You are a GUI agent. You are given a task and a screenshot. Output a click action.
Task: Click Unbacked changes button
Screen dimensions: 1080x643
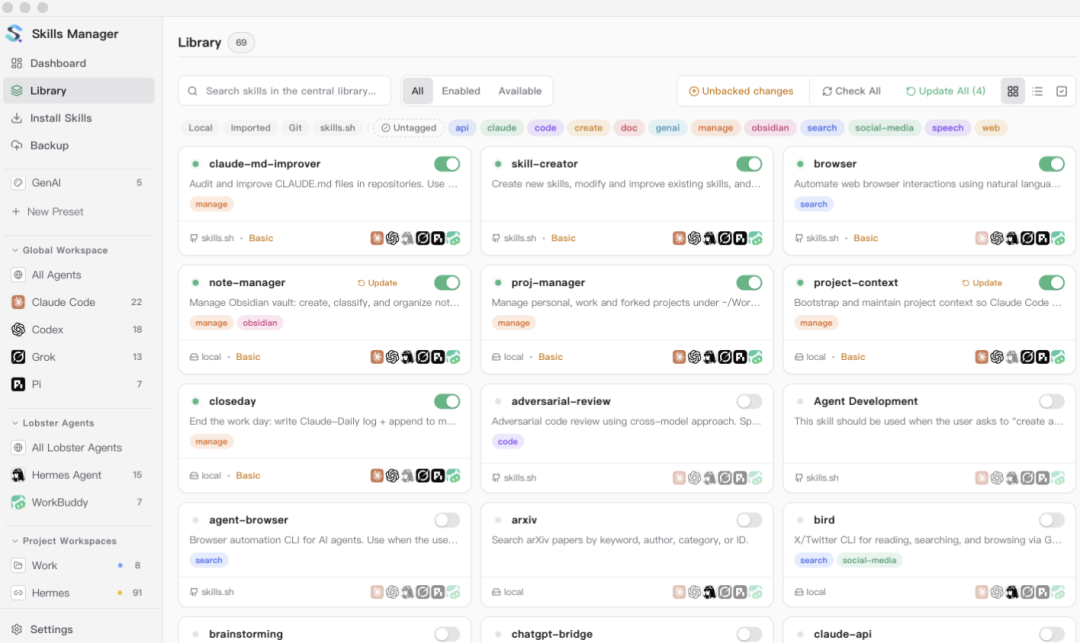(x=741, y=91)
